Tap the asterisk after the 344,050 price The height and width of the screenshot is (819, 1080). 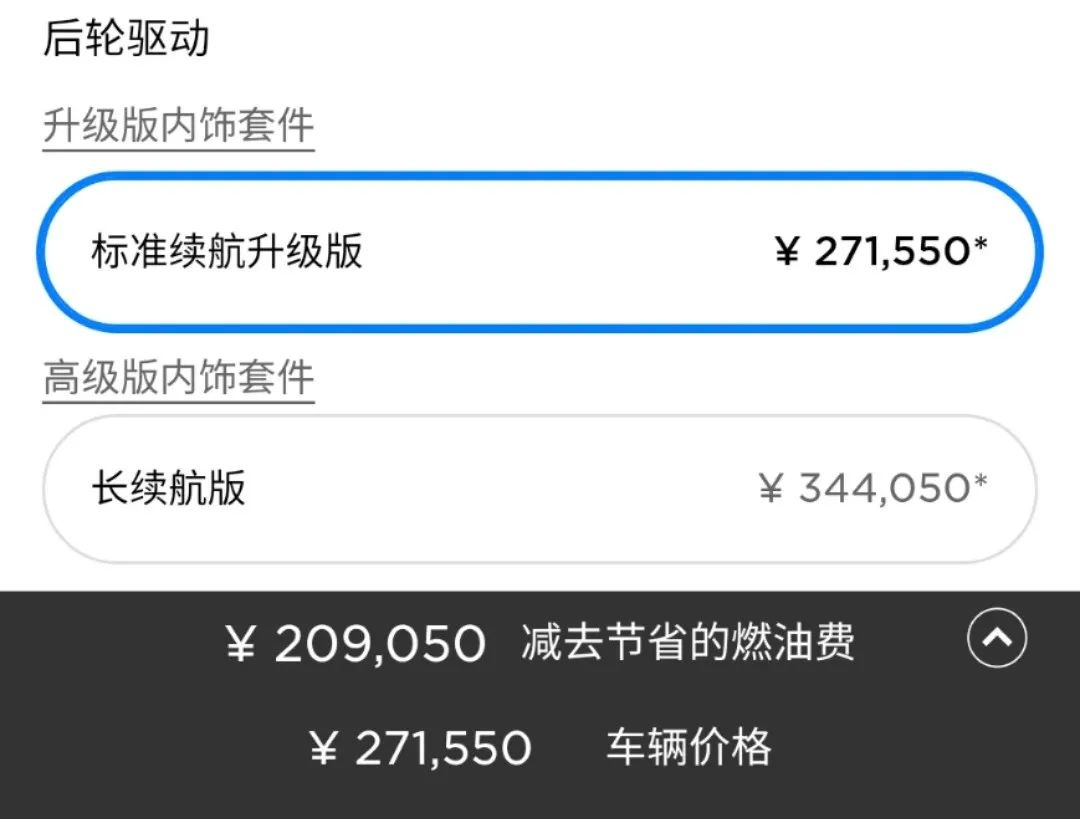[980, 482]
